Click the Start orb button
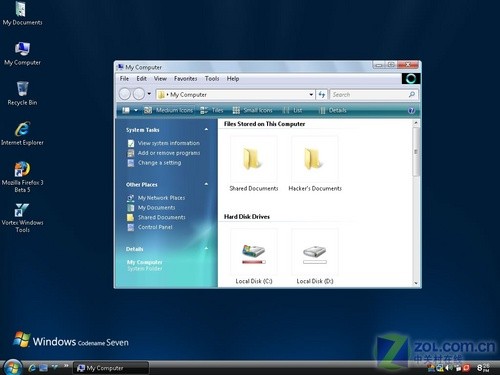 pos(12,367)
